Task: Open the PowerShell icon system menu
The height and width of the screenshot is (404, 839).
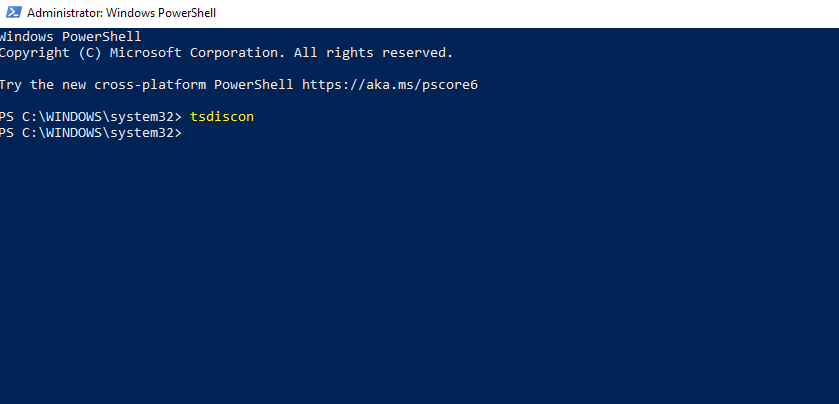Action: point(14,13)
